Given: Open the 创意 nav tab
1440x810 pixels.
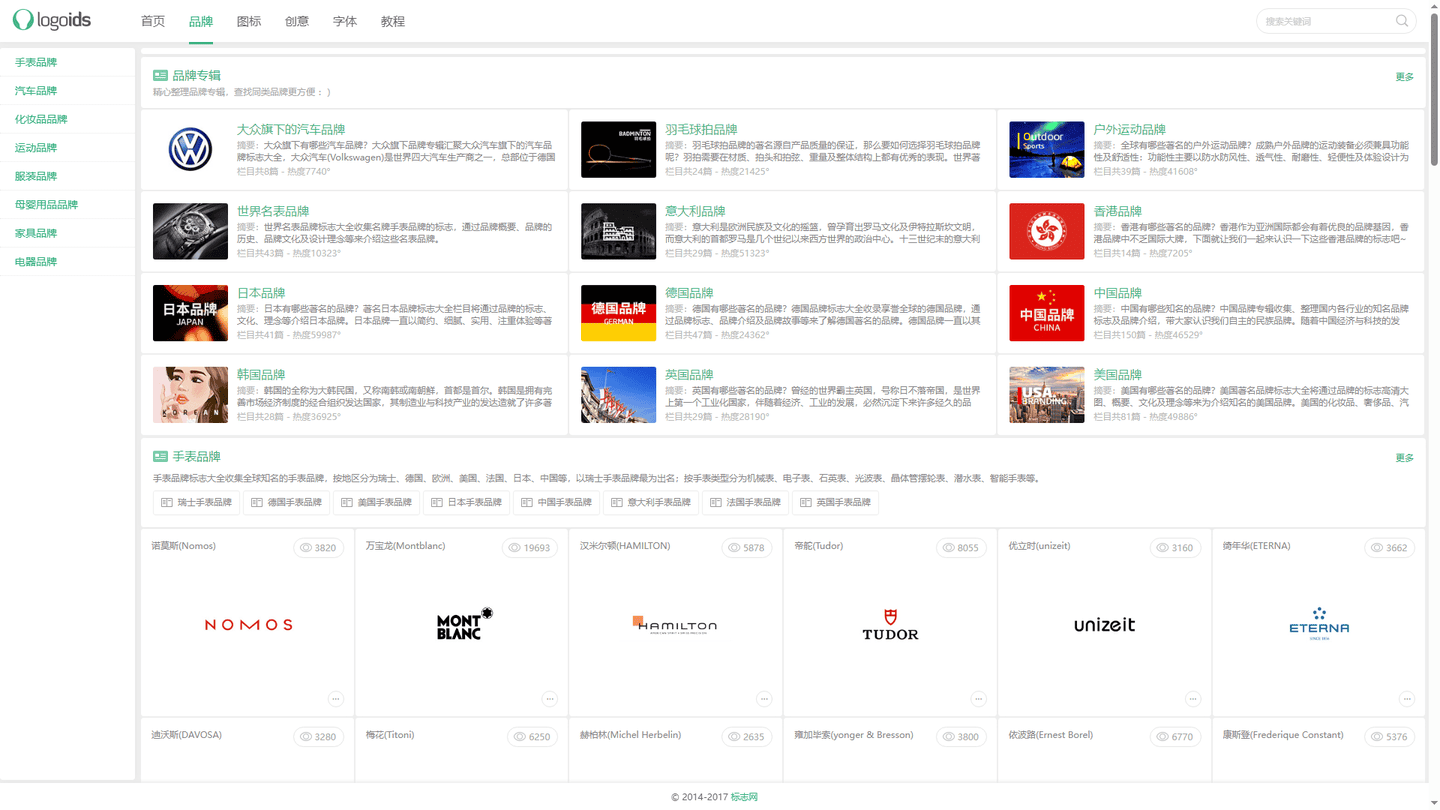Looking at the screenshot, I should pyautogui.click(x=297, y=21).
